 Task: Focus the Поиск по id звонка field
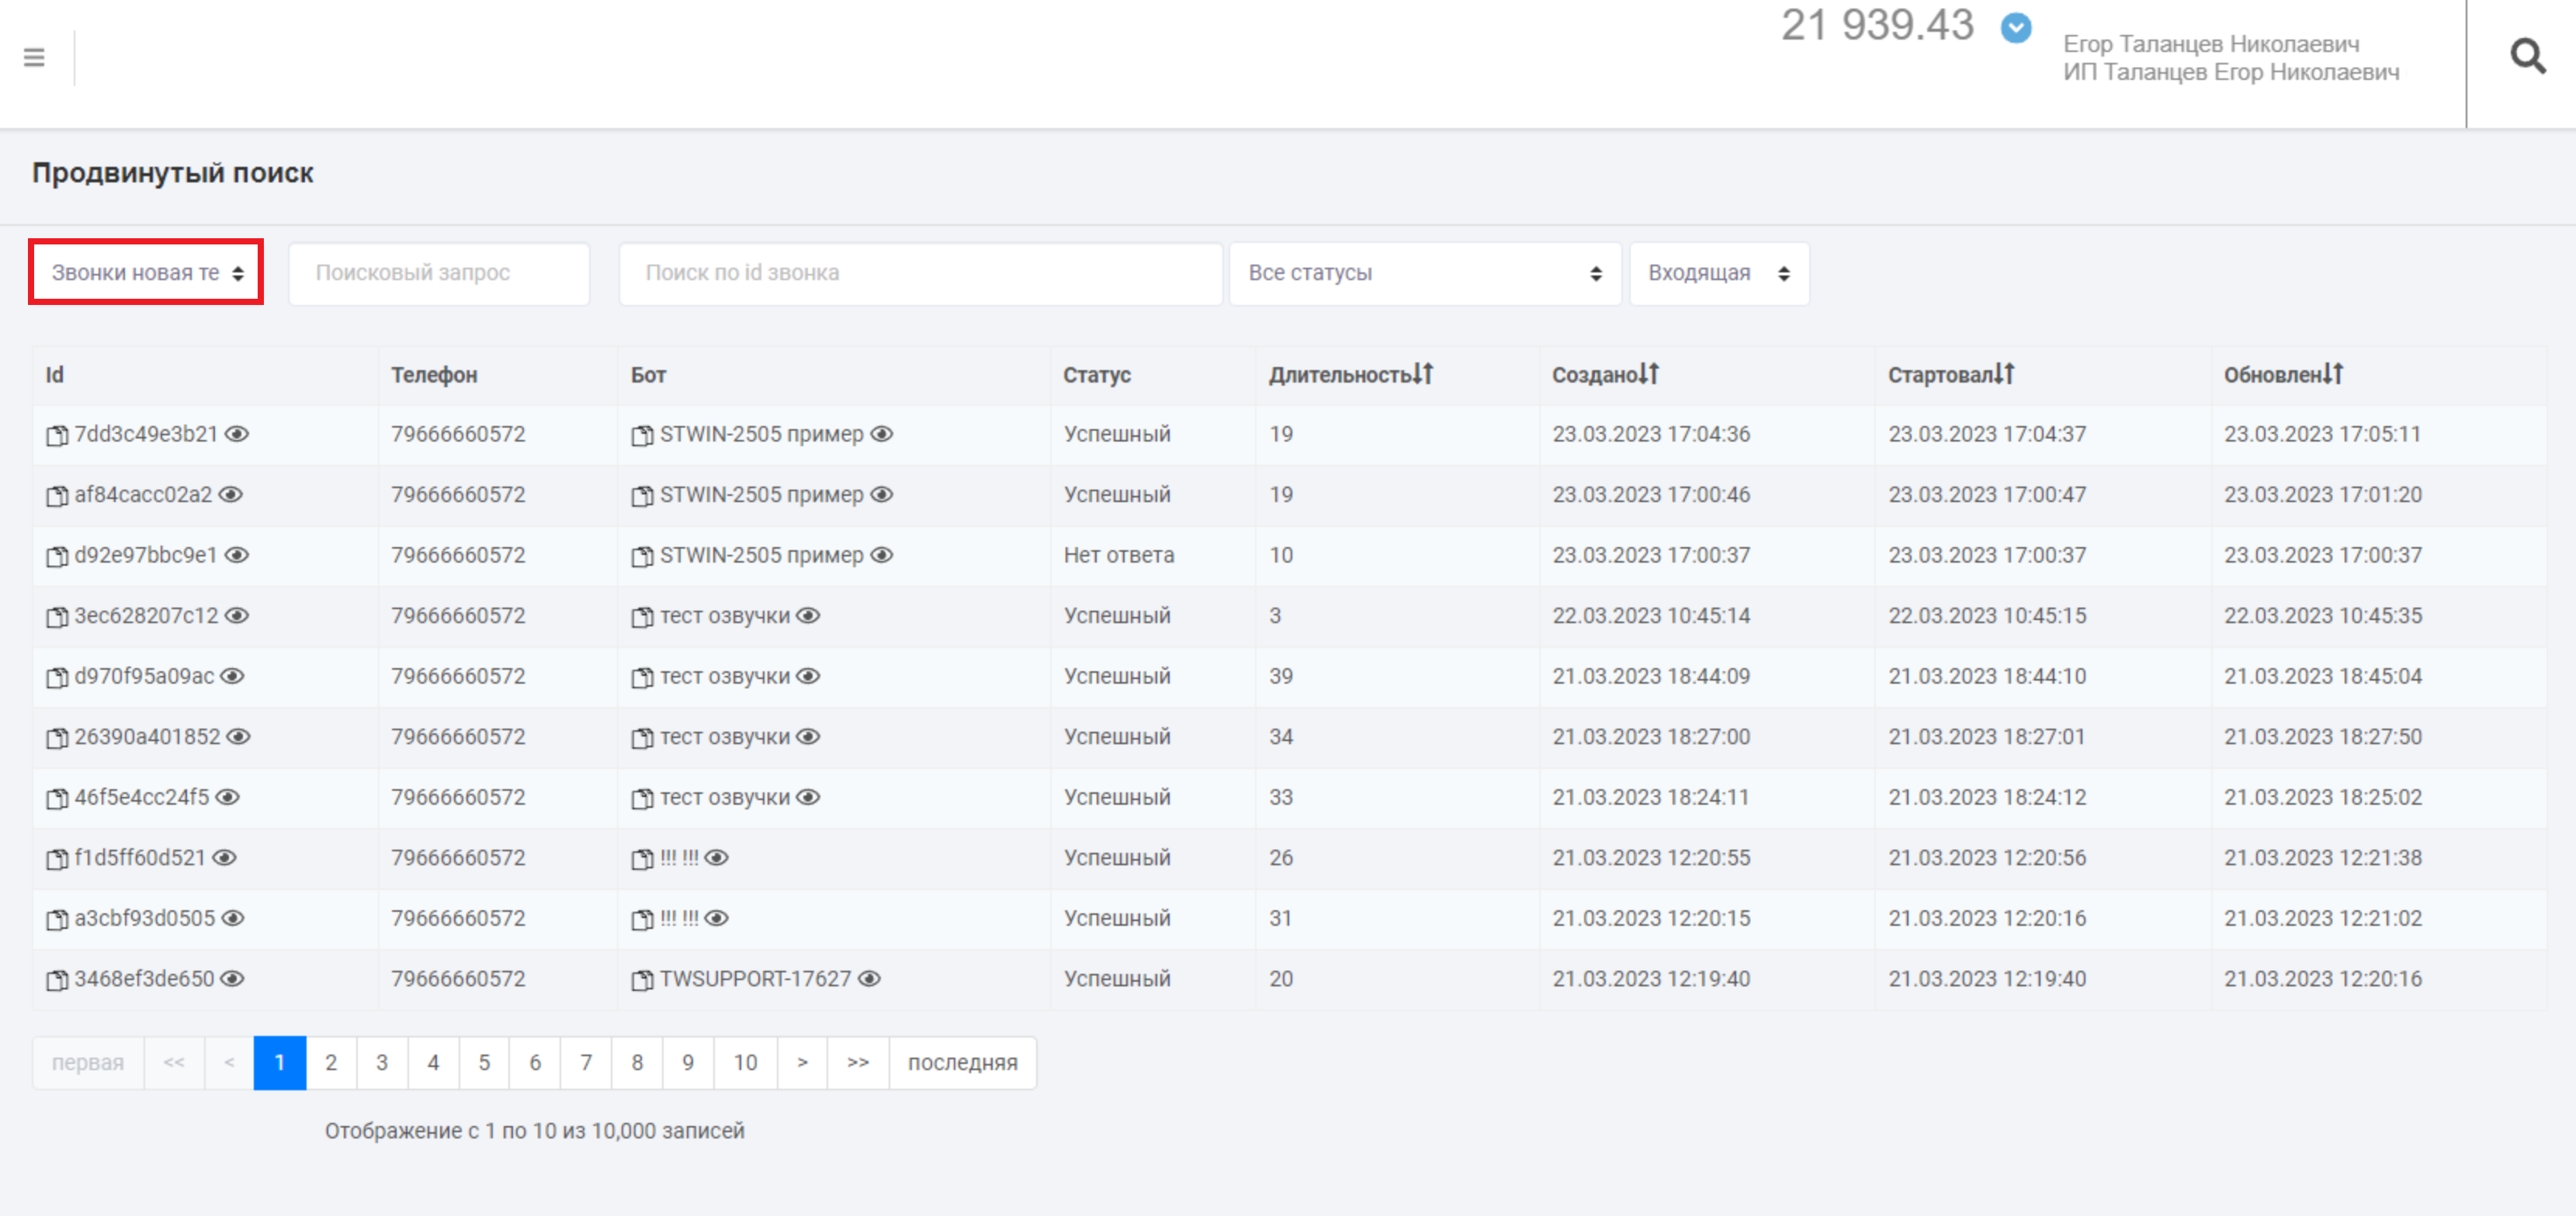920,273
